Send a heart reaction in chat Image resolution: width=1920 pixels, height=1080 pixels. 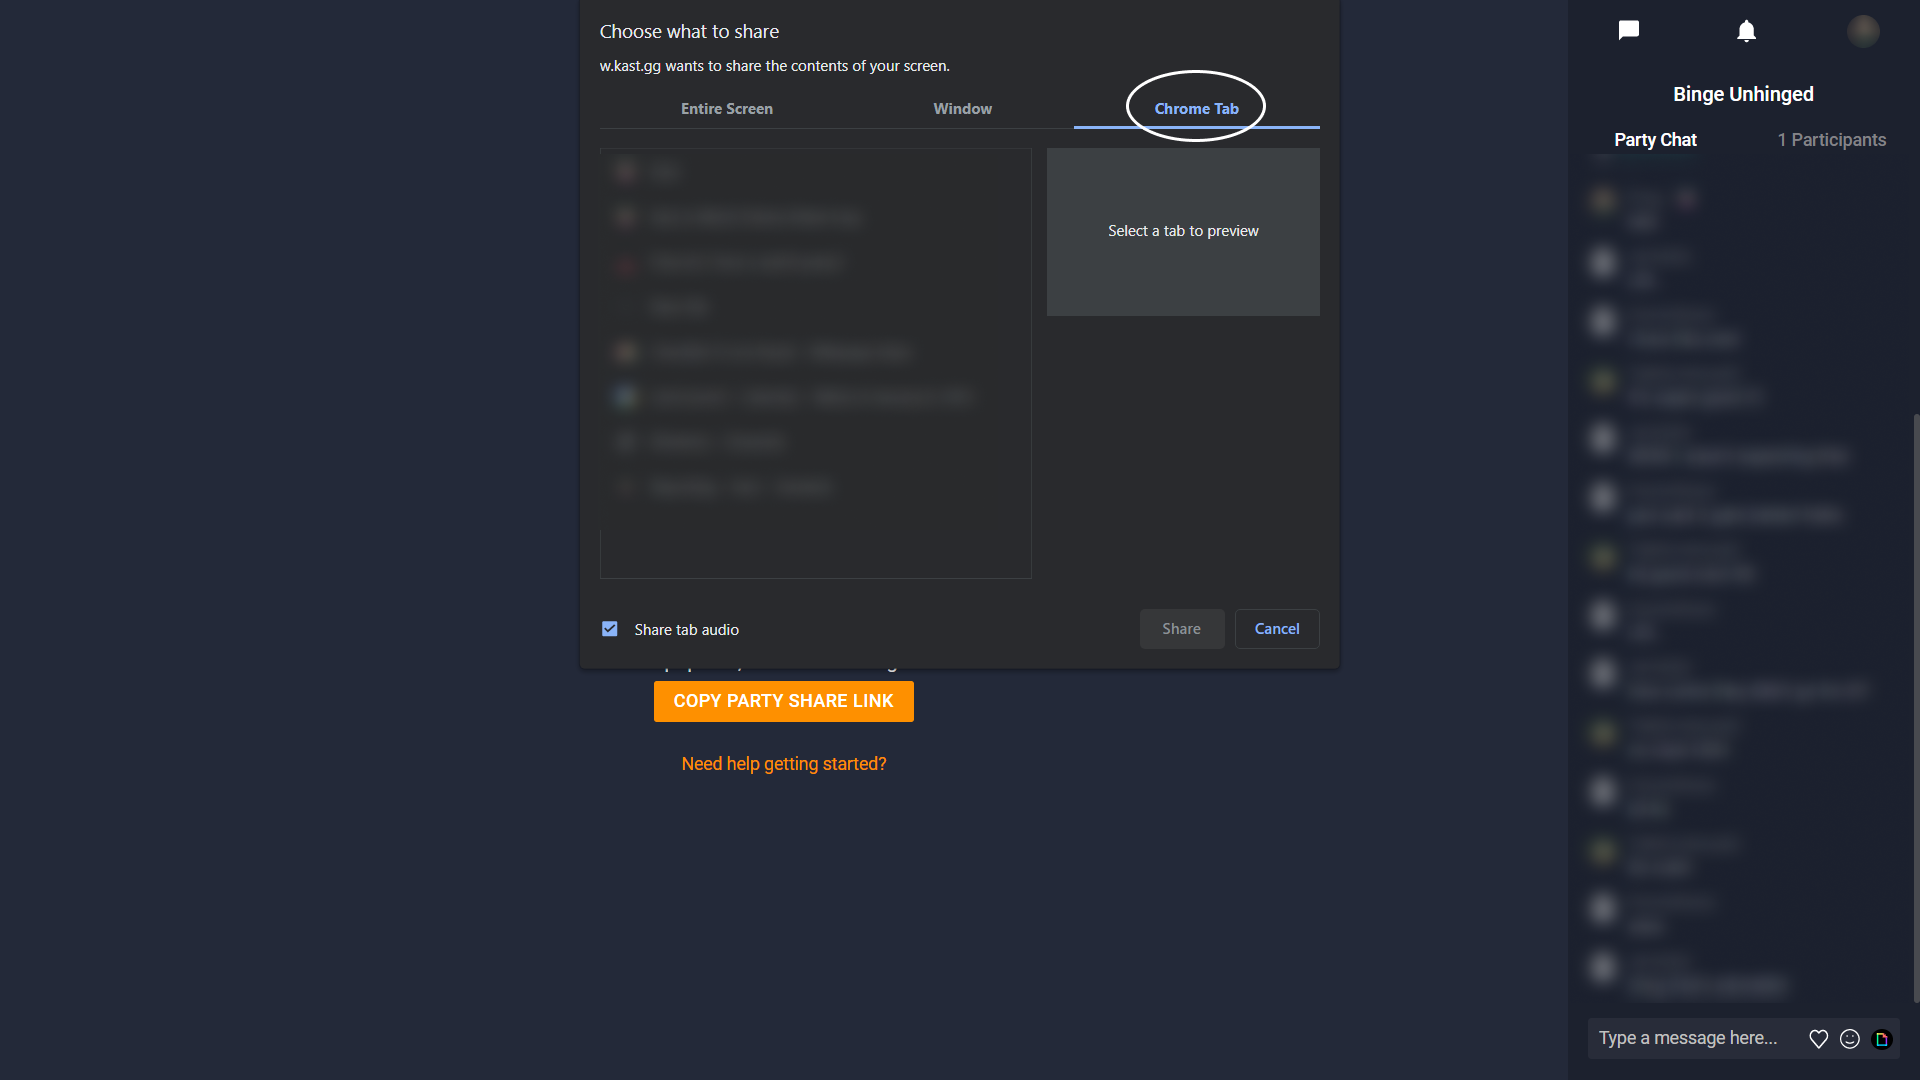(x=1818, y=1039)
